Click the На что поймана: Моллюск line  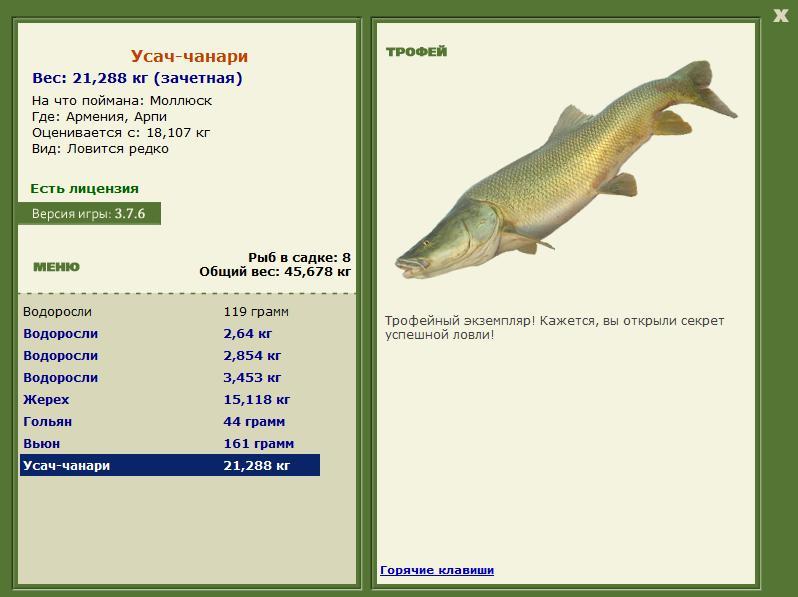click(x=122, y=101)
